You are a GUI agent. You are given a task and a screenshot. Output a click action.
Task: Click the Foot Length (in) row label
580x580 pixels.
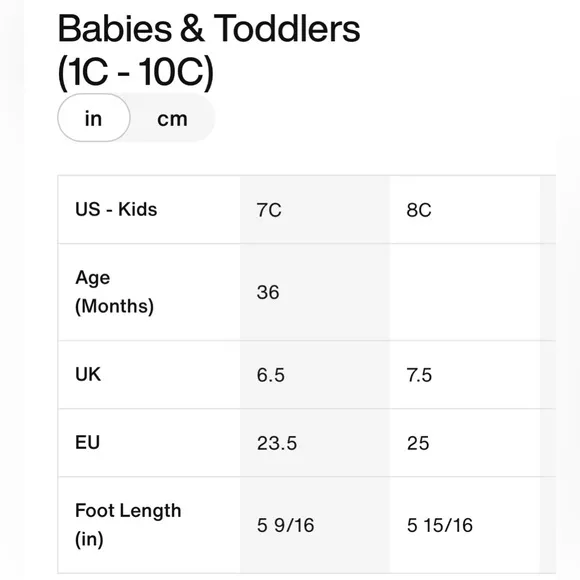point(128,525)
